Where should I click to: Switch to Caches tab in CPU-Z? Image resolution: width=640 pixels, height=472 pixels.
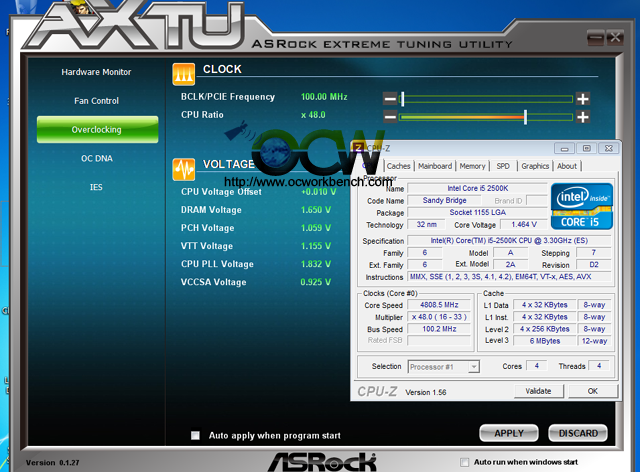tap(398, 166)
